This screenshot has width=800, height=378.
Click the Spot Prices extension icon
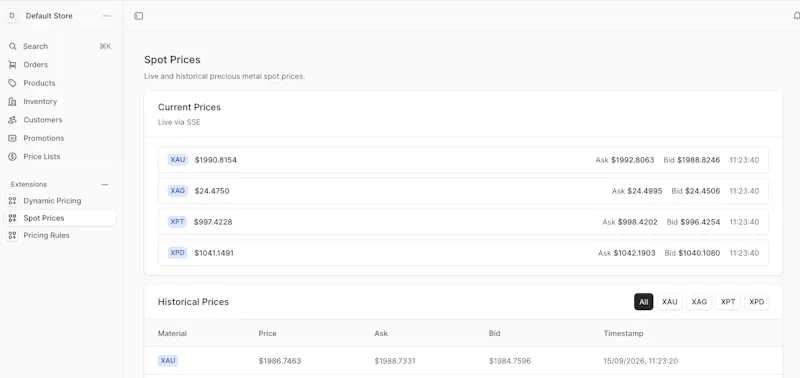(x=13, y=218)
